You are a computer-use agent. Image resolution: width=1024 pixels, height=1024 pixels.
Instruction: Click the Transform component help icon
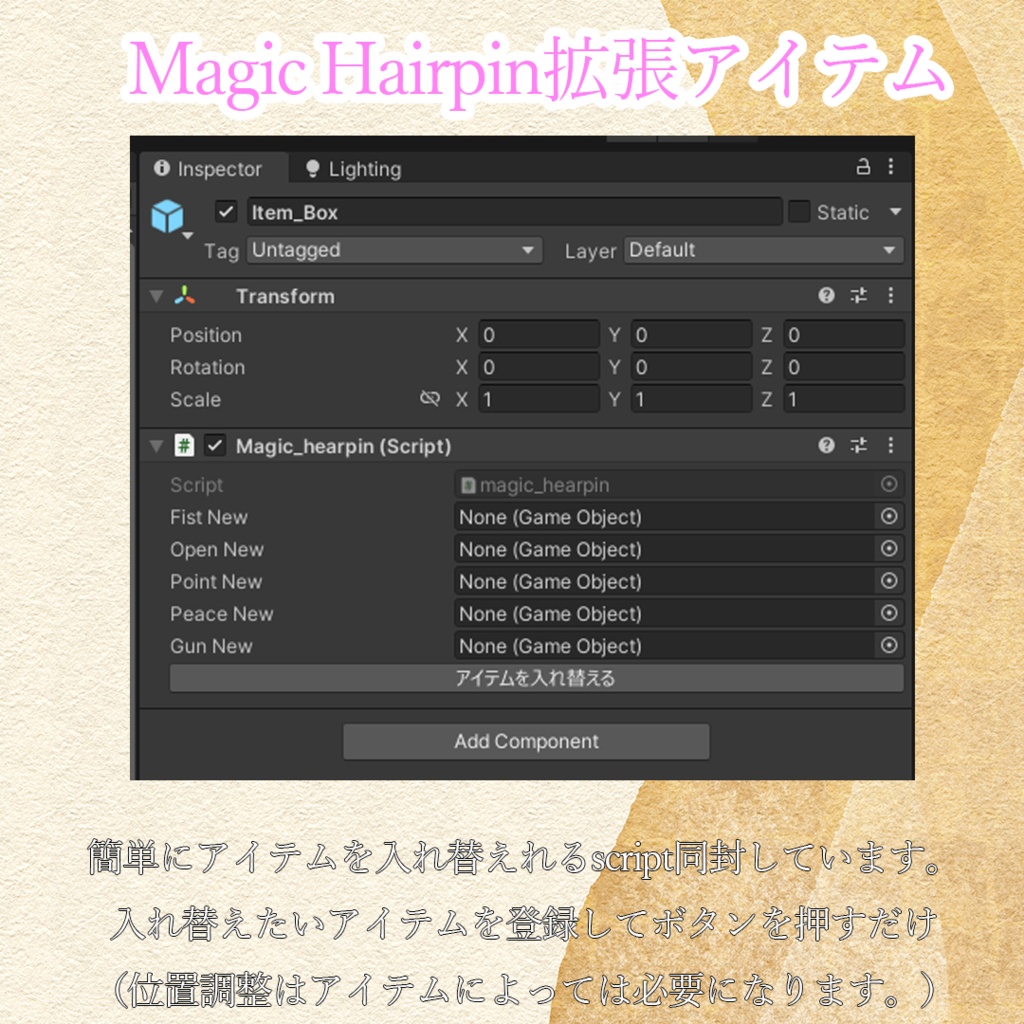pos(826,296)
